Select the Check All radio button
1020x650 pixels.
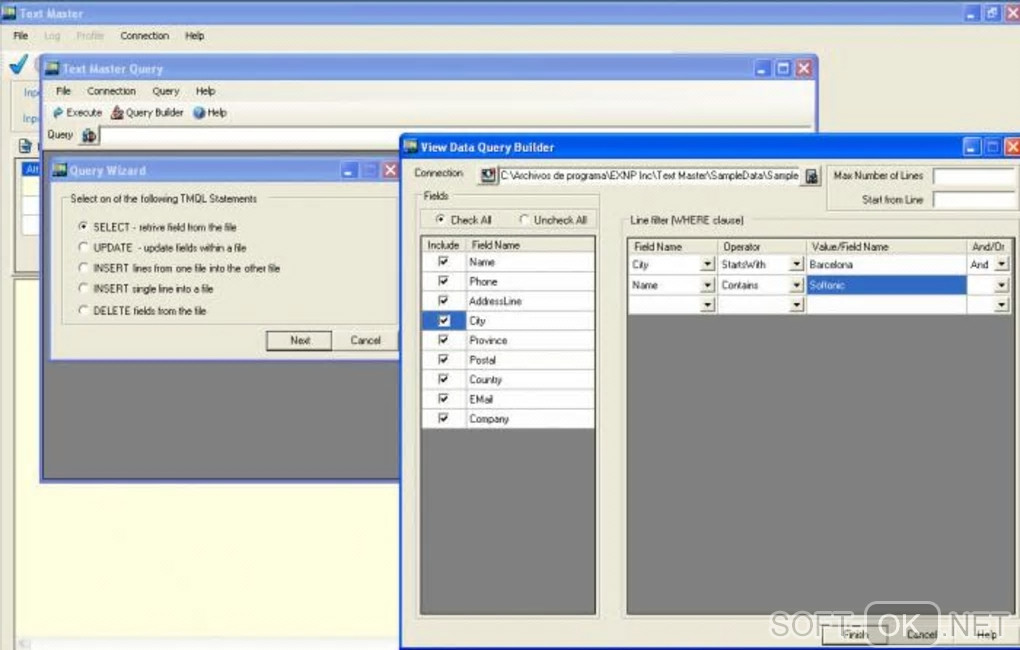click(440, 220)
